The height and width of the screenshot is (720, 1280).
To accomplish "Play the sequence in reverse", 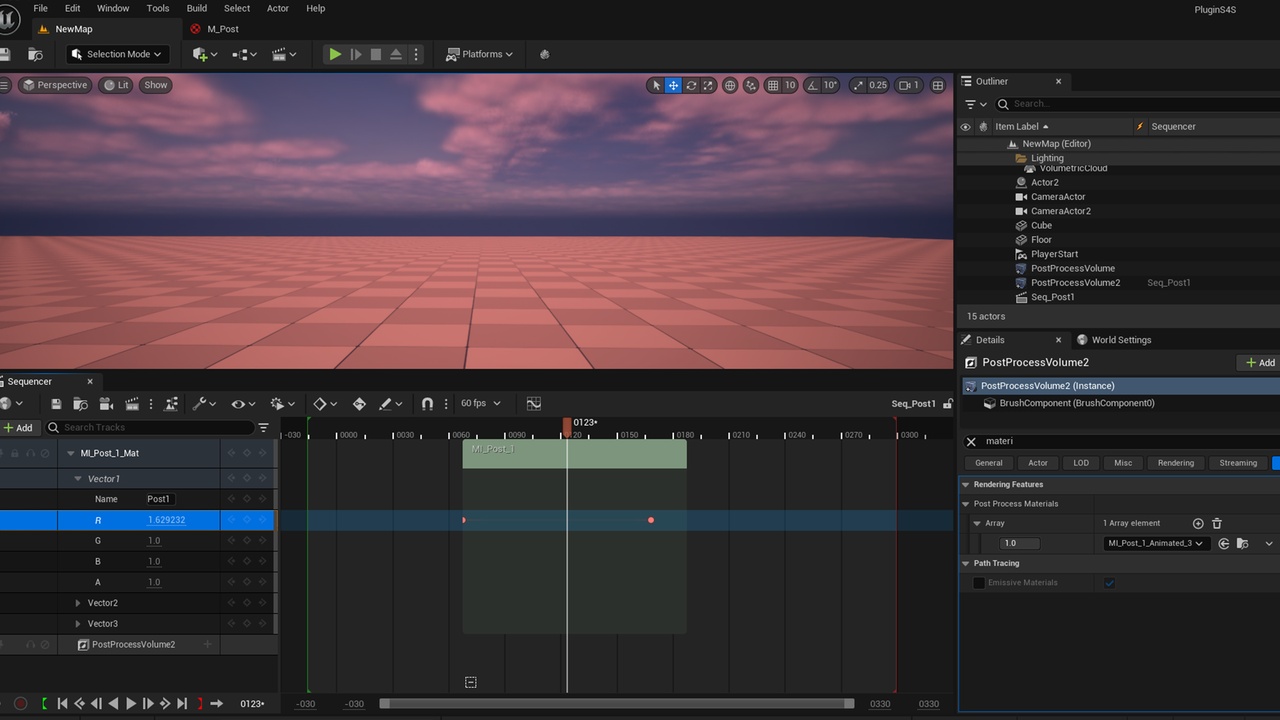I will pos(113,704).
